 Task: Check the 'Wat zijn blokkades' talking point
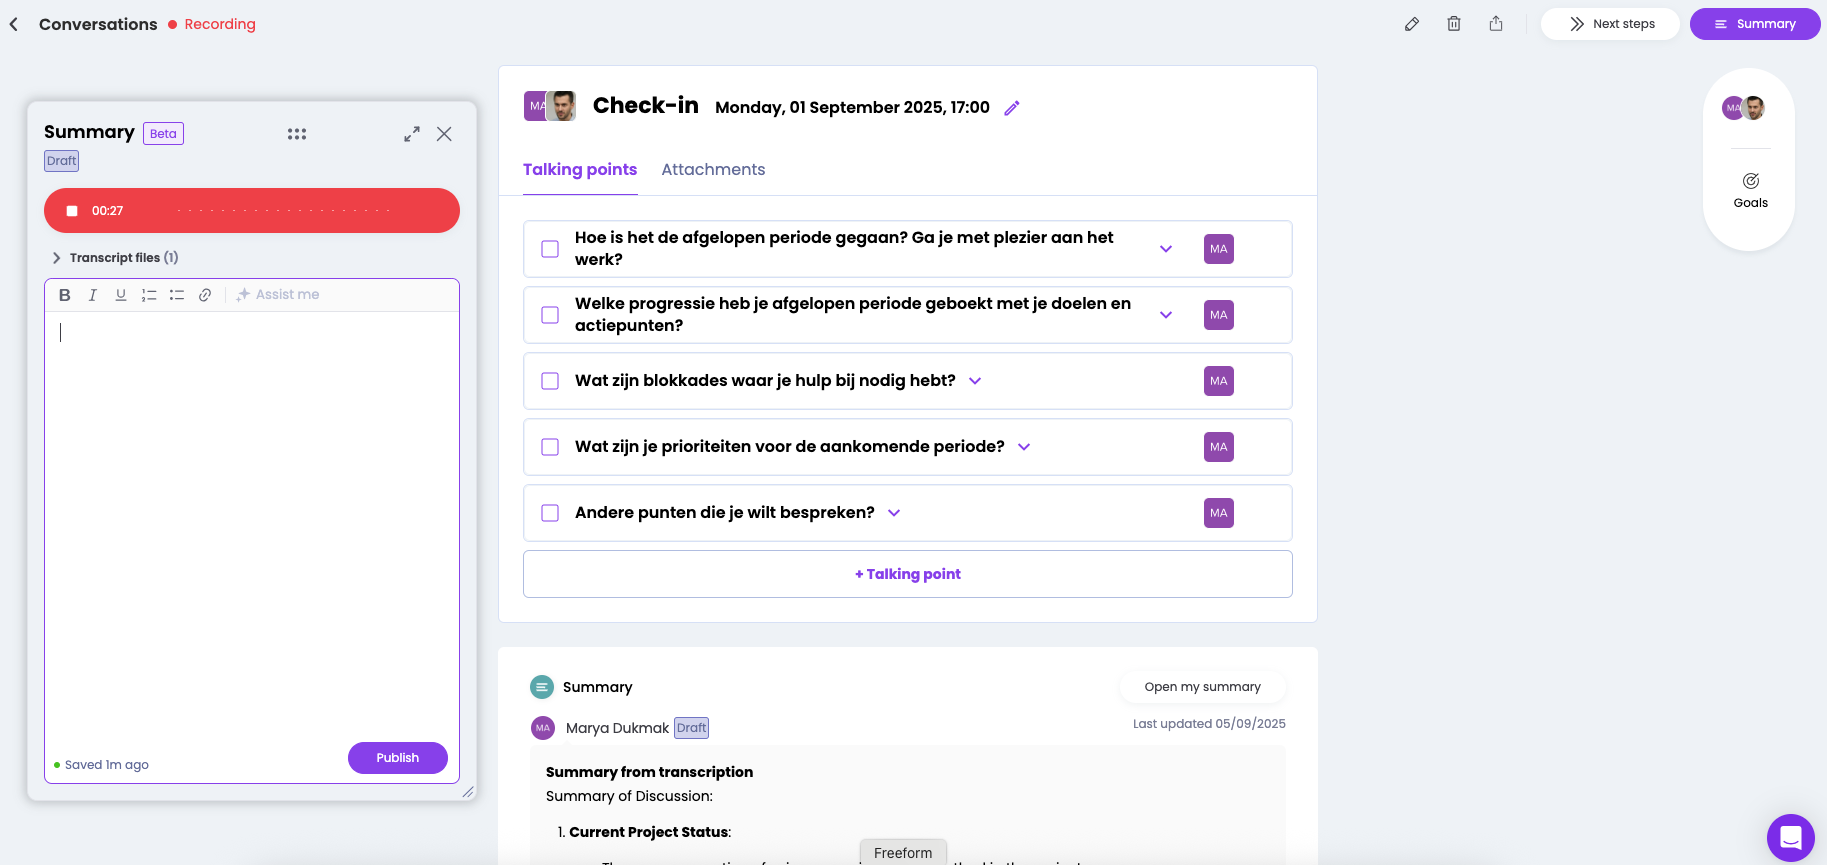click(550, 381)
